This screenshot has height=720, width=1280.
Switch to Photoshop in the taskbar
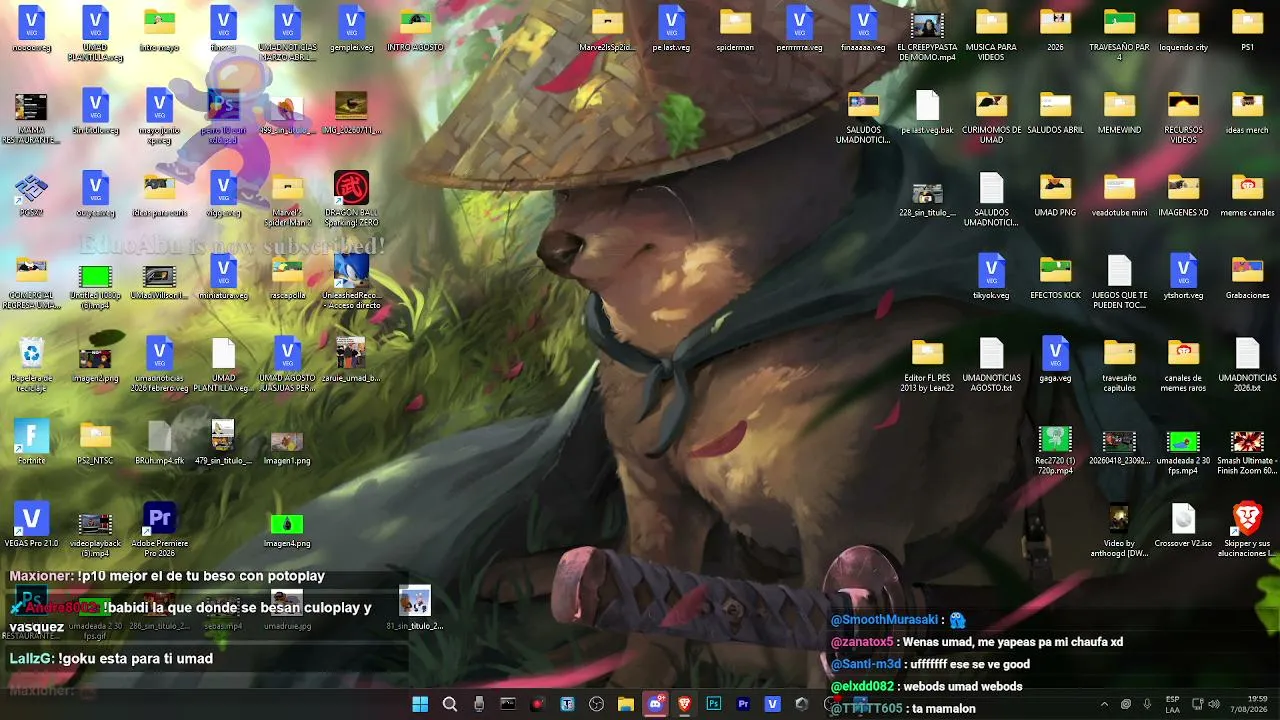coord(714,704)
